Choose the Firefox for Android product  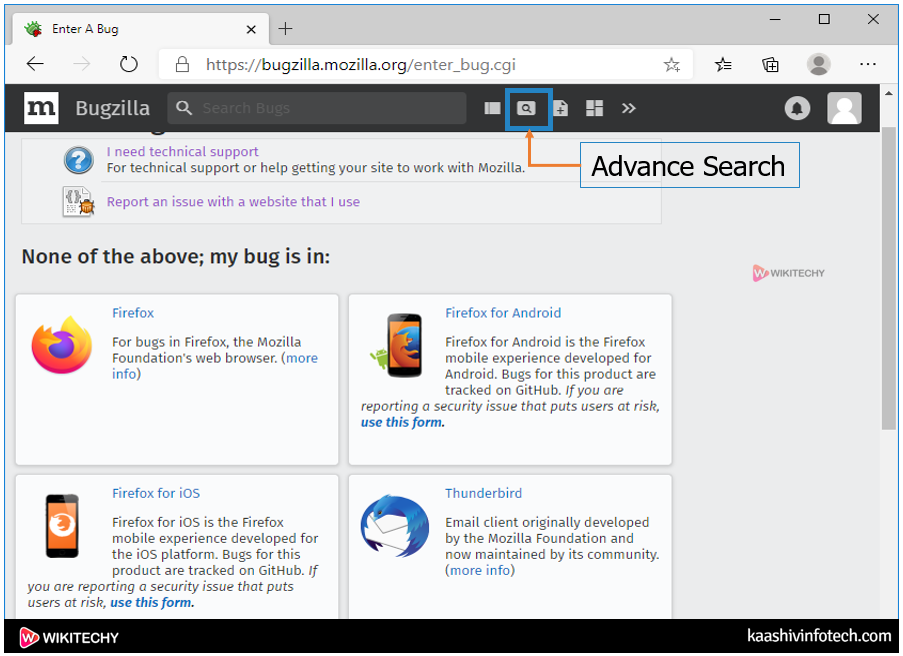click(x=503, y=313)
